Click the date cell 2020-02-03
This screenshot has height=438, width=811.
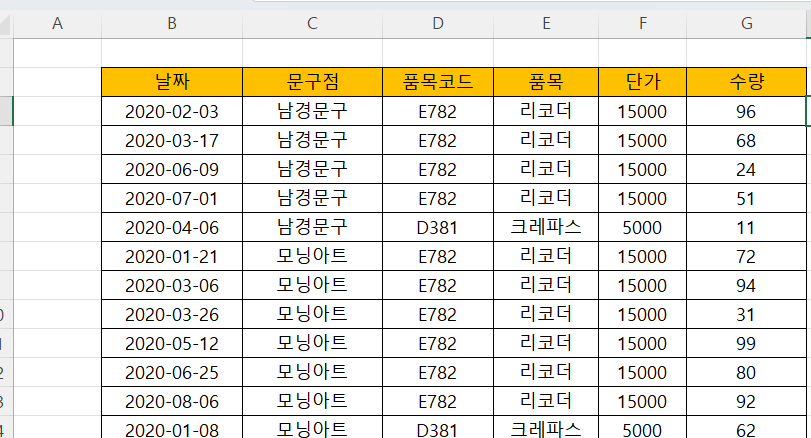[172, 111]
